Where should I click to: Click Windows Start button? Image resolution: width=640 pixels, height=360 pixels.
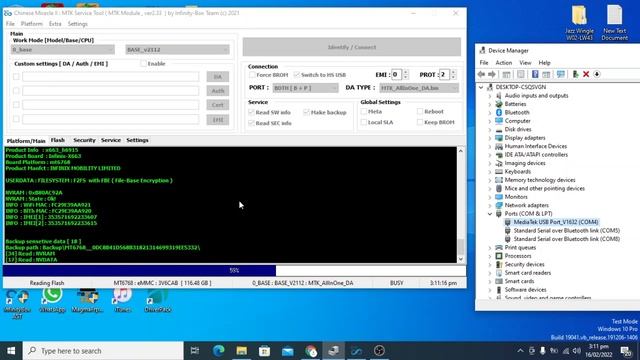[x=11, y=351]
